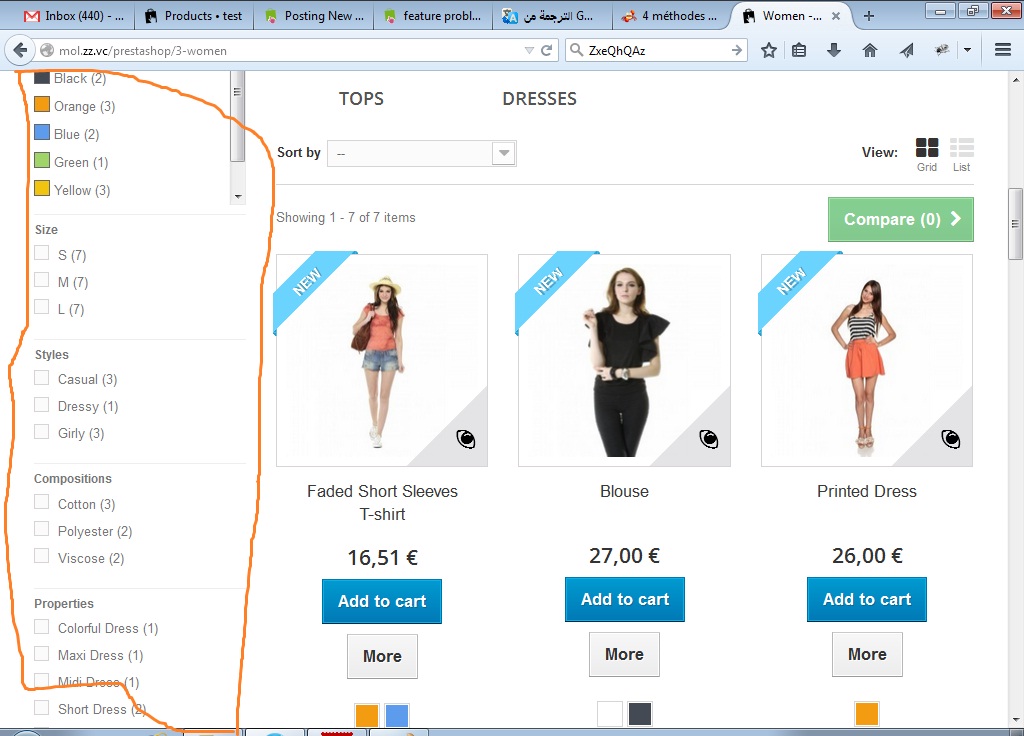
Task: Quick view icon on Blouse product
Action: coord(709,439)
